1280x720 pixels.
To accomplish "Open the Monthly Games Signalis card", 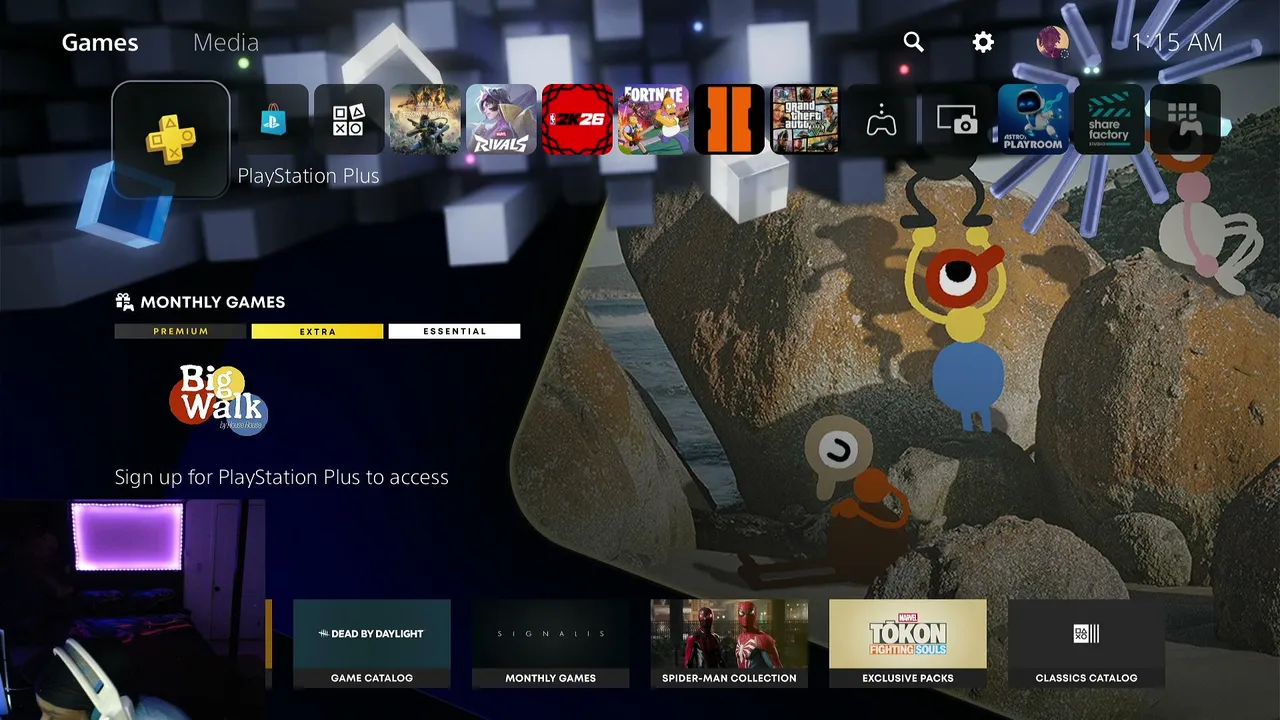I will point(551,644).
